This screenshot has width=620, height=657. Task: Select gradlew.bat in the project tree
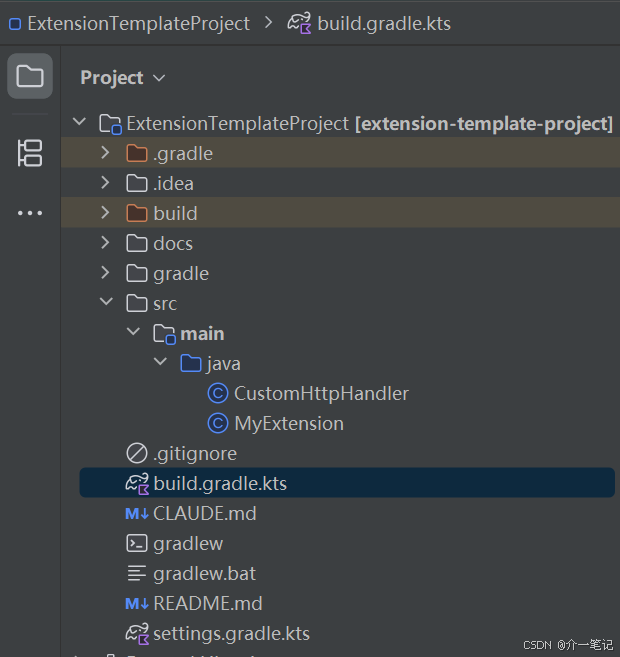pos(204,574)
